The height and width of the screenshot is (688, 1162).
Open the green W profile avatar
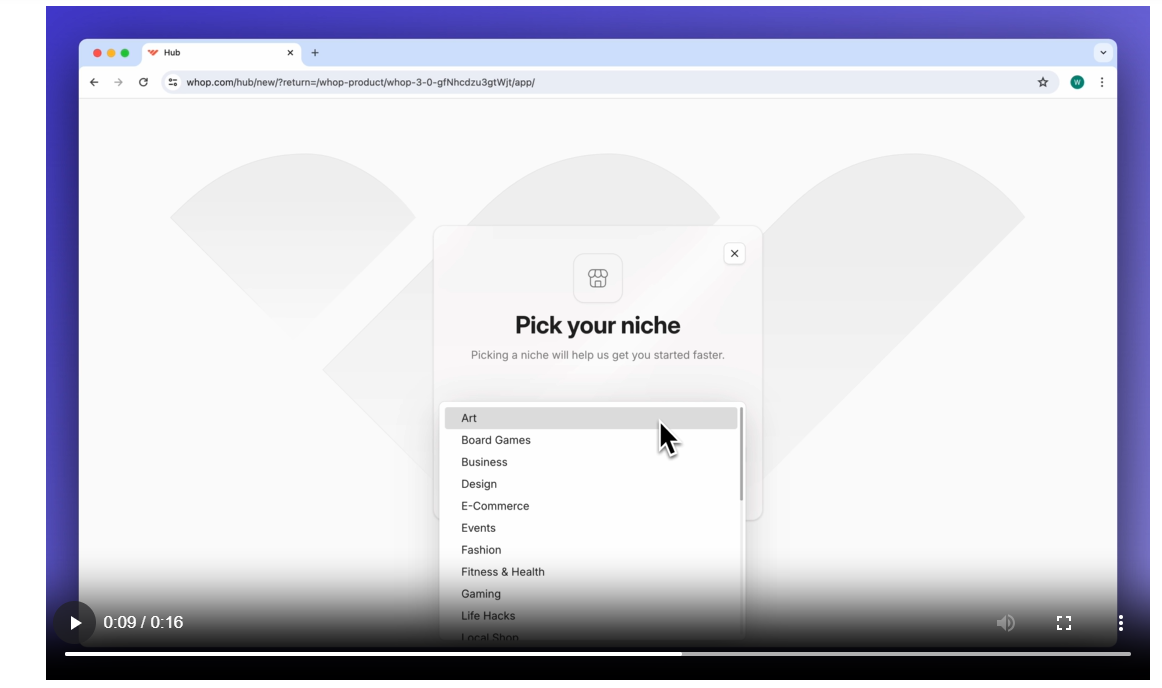coord(1078,82)
